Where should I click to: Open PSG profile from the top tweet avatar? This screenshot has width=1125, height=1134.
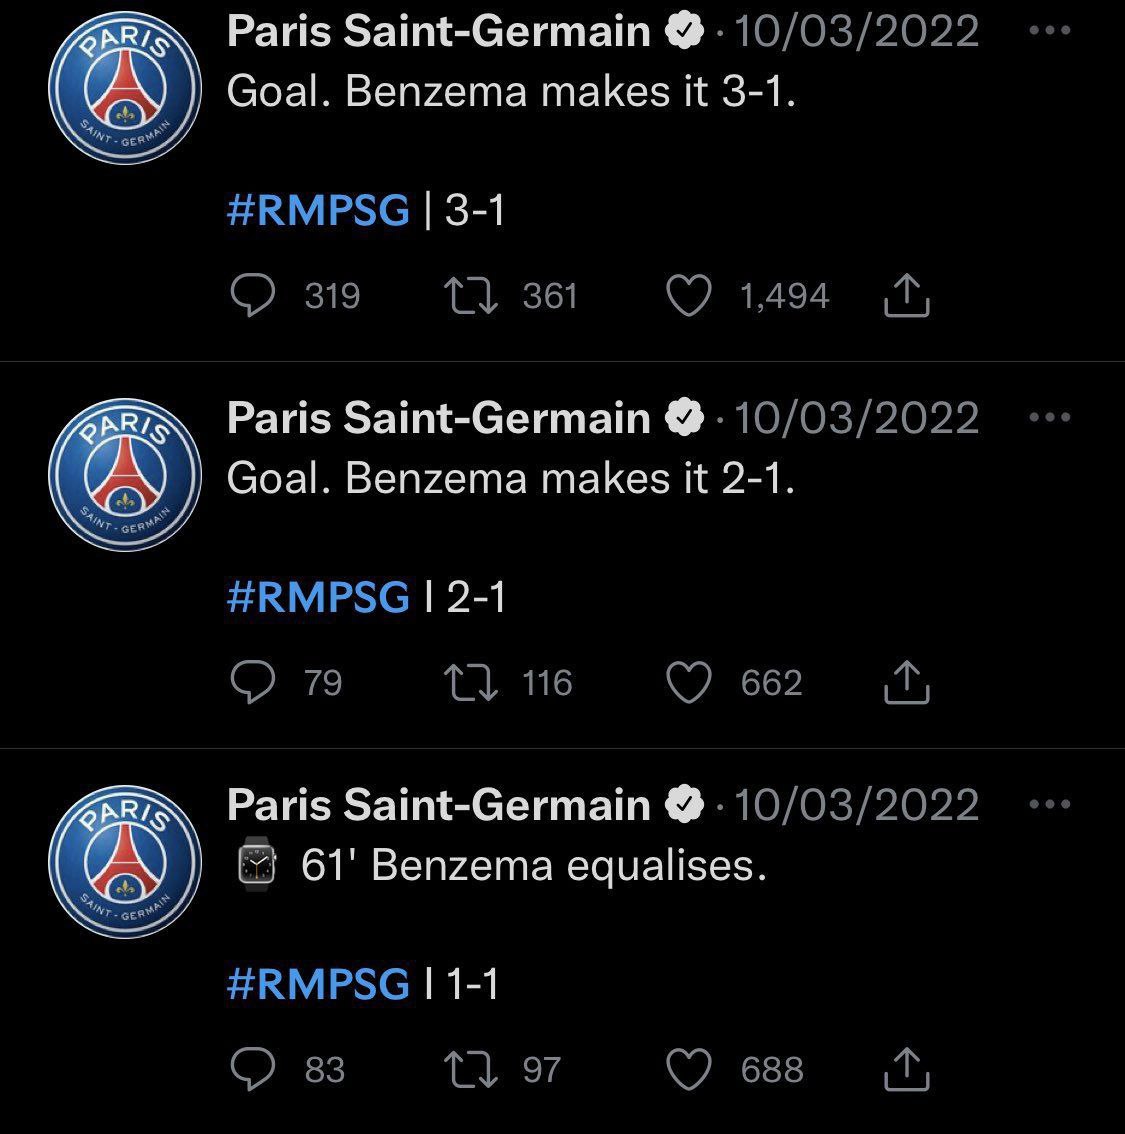125,88
